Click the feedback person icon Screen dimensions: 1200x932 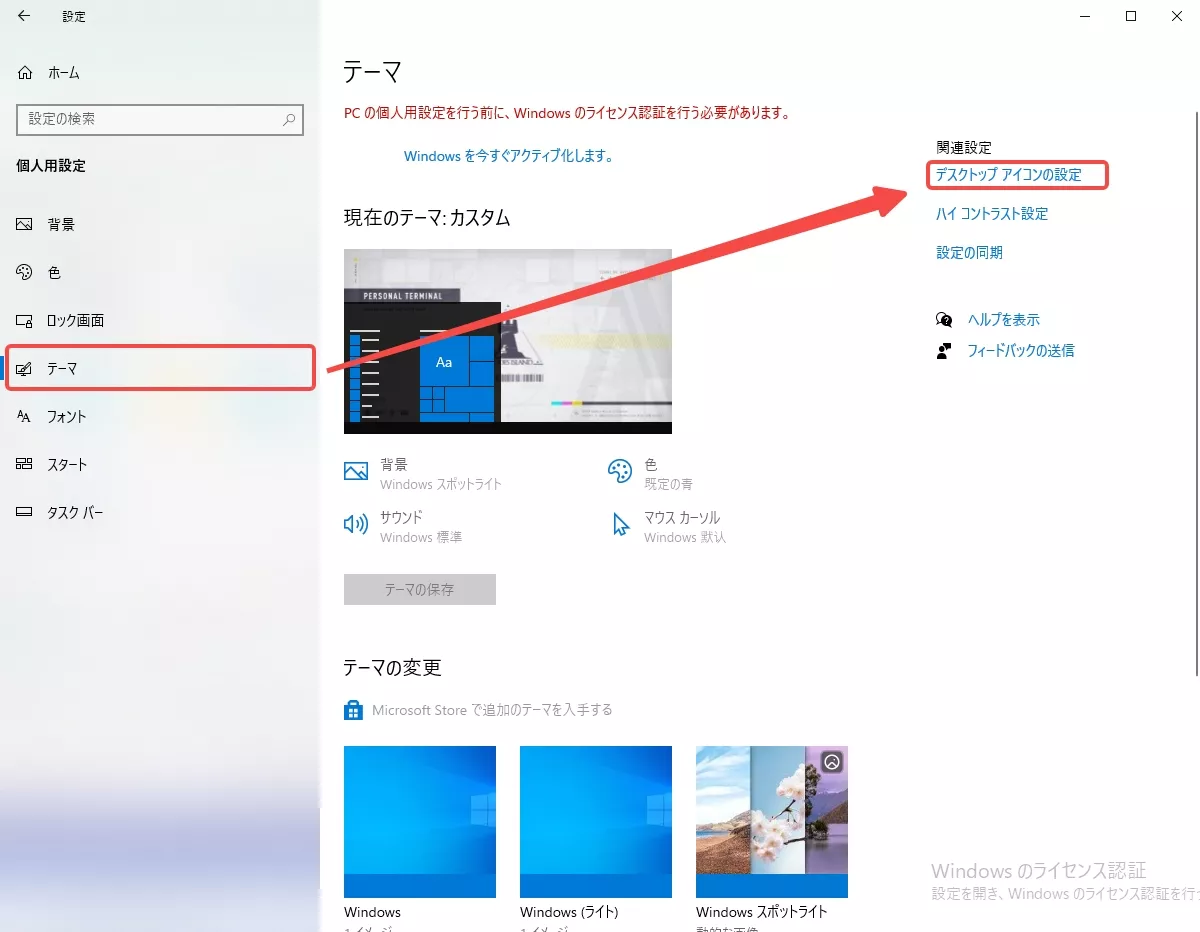tap(944, 351)
